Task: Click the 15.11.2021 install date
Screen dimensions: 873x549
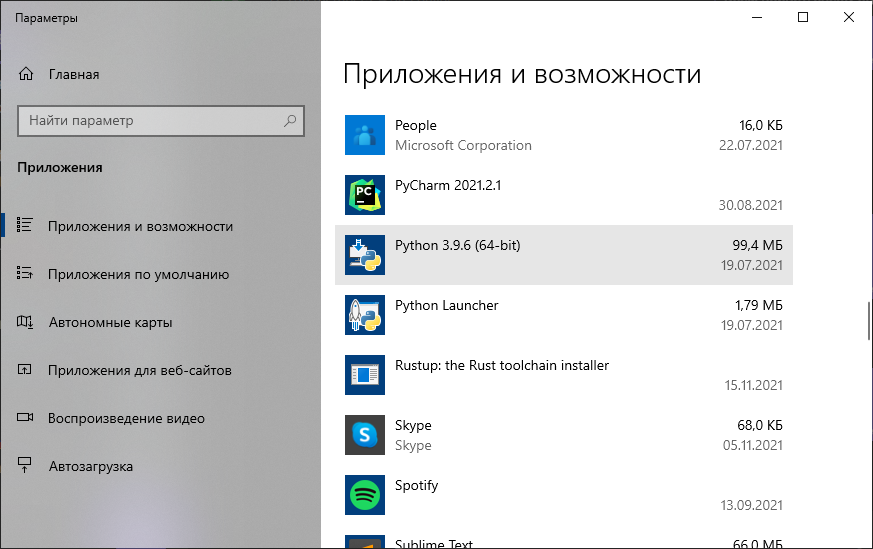Action: 753,385
